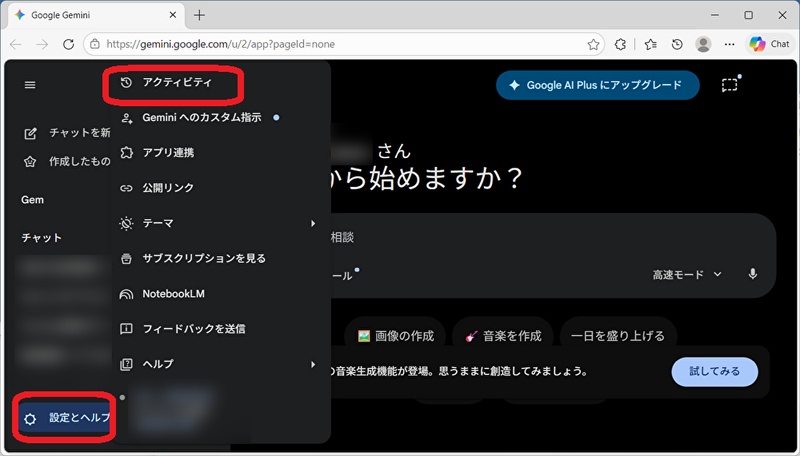Open 公開リンク menu entry
The image size is (800, 456).
(221, 188)
